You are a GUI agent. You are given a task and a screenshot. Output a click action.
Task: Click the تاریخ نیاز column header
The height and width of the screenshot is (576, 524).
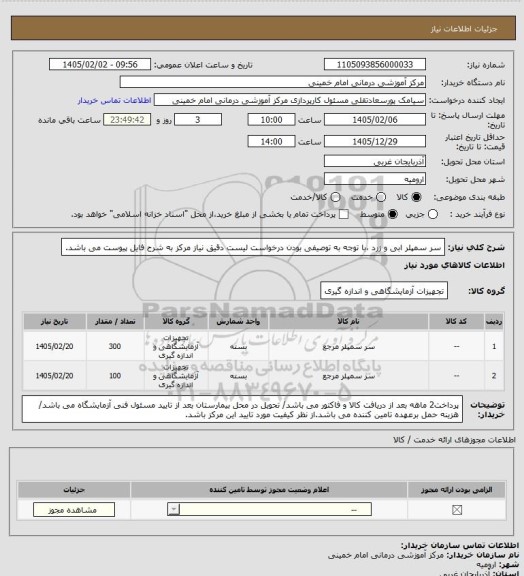[x=54, y=321]
